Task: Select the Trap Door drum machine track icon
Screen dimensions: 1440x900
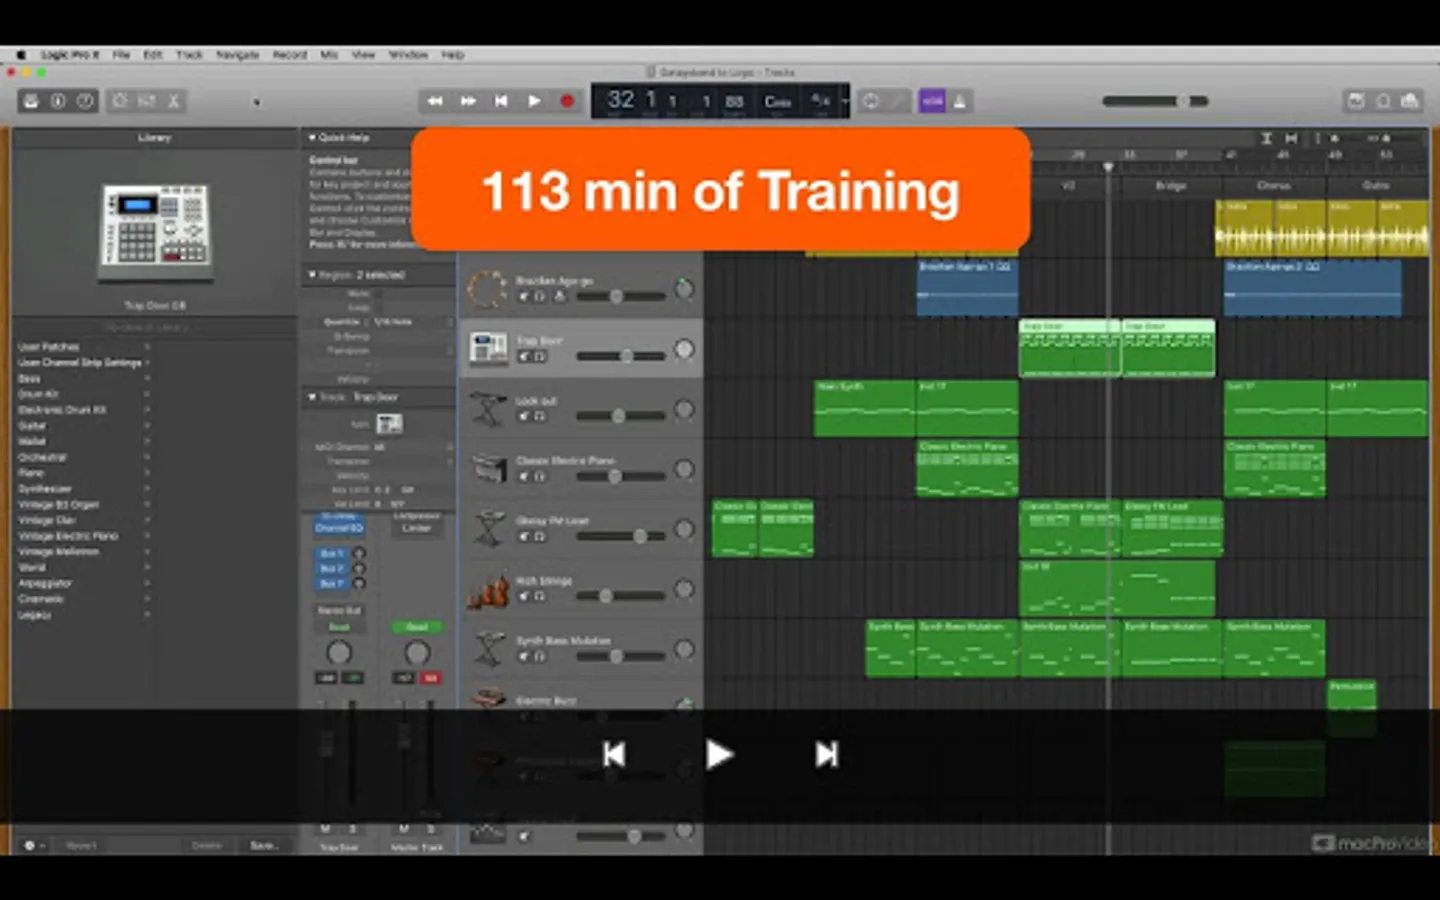Action: pos(488,349)
